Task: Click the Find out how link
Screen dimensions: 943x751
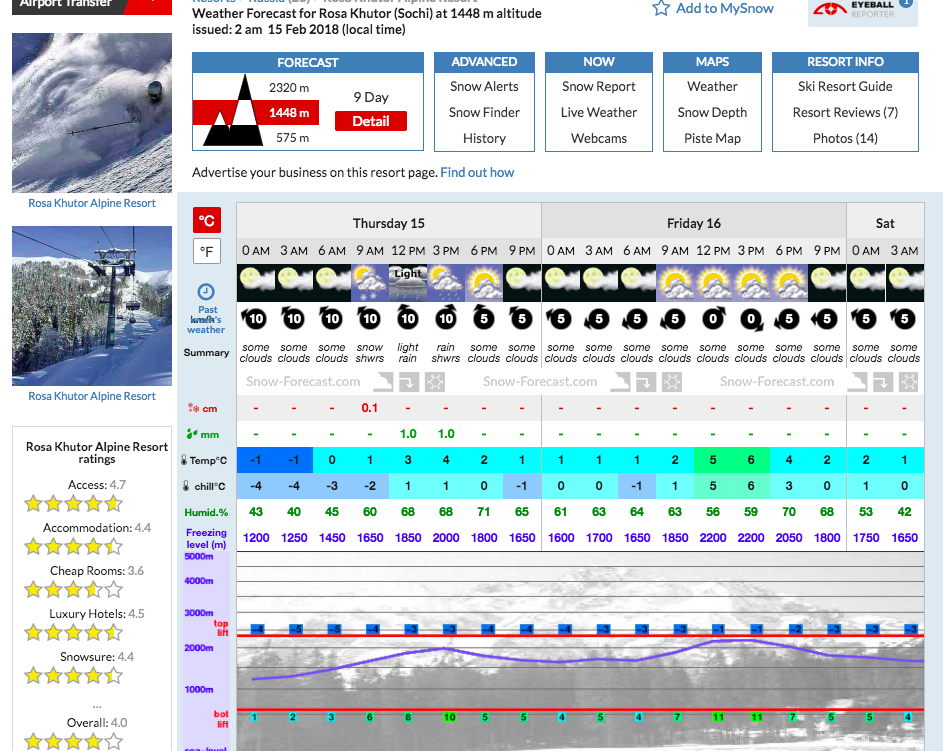Action: (x=477, y=173)
